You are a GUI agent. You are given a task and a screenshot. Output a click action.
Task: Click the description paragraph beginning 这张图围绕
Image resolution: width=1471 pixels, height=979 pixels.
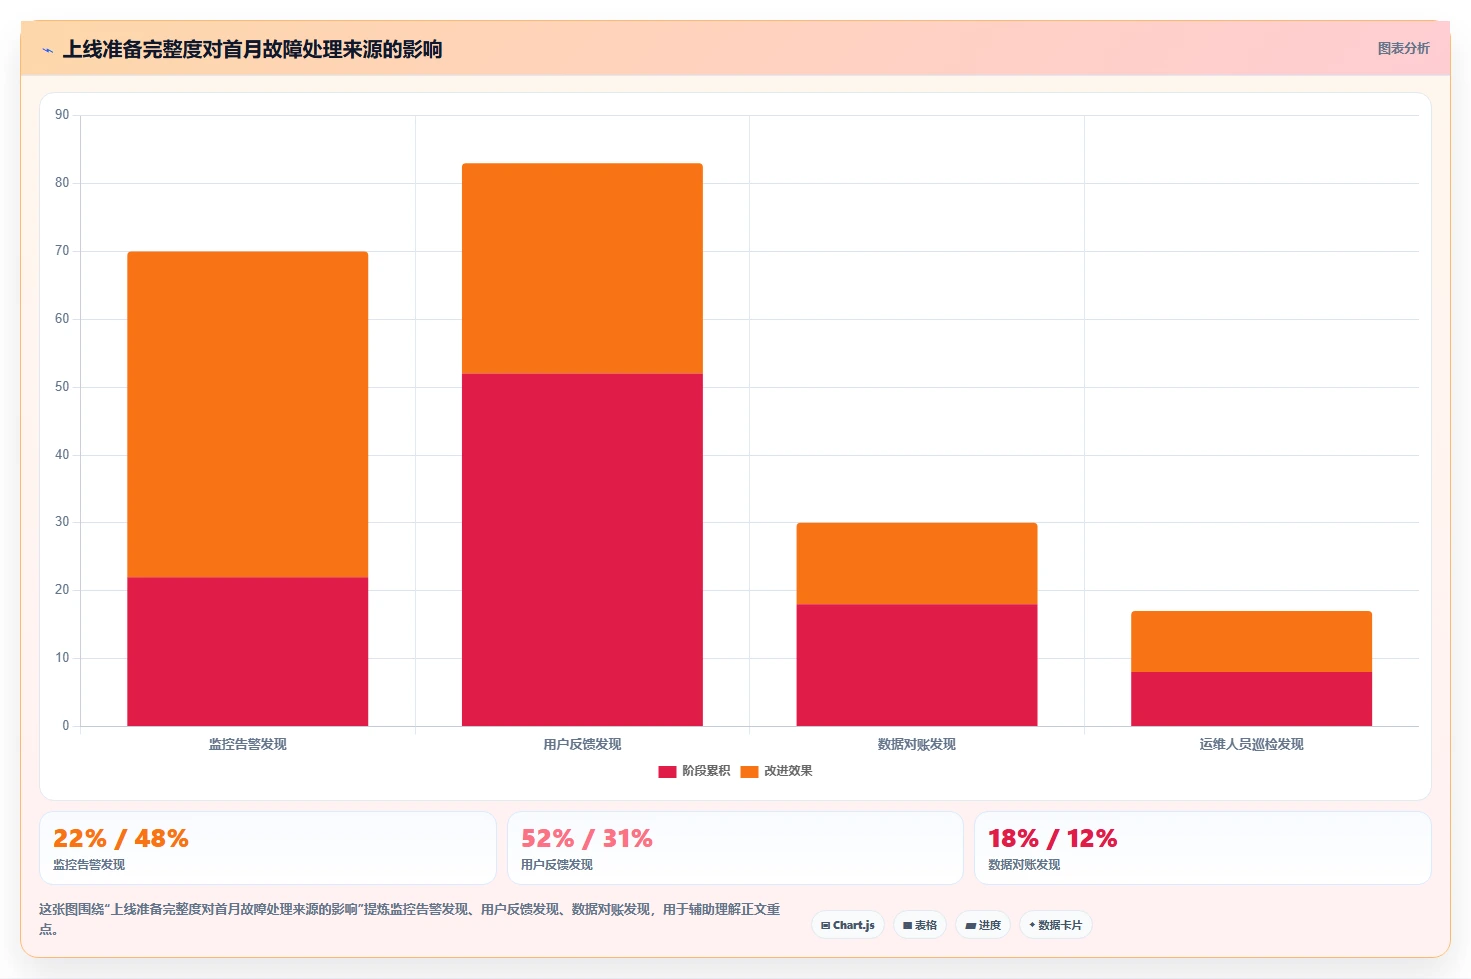point(410,919)
